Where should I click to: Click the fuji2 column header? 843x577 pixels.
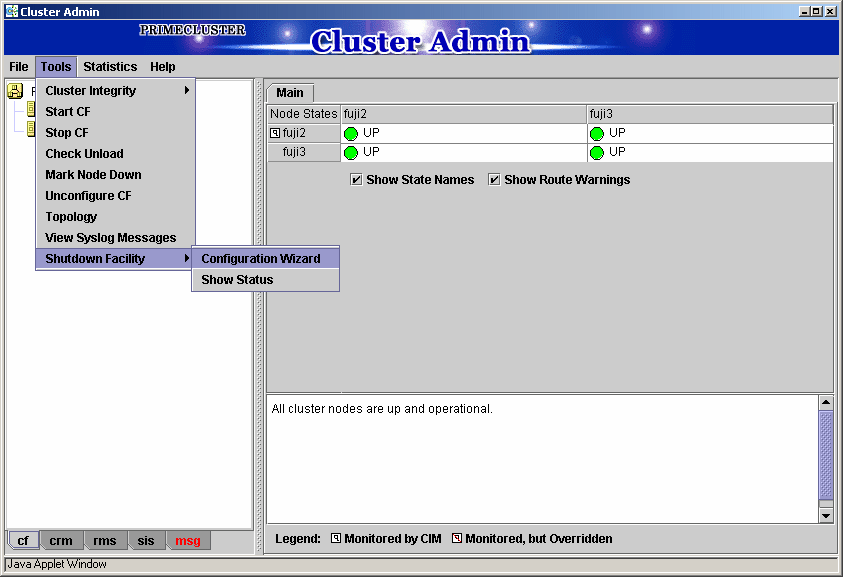[x=464, y=114]
